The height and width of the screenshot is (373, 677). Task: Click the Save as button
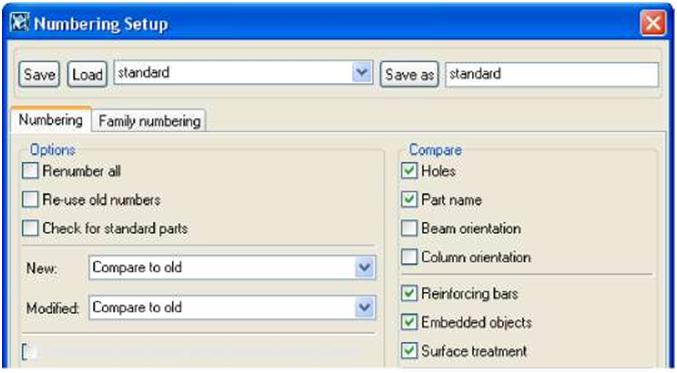409,74
